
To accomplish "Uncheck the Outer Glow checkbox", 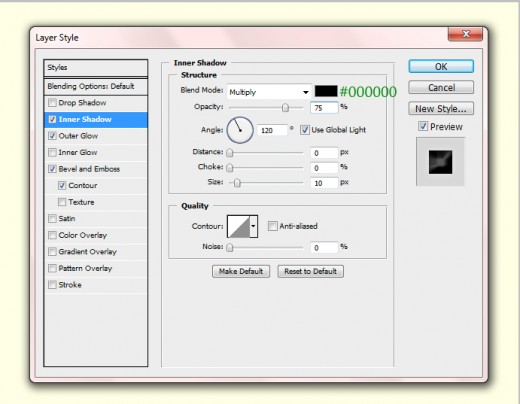I will (x=52, y=136).
